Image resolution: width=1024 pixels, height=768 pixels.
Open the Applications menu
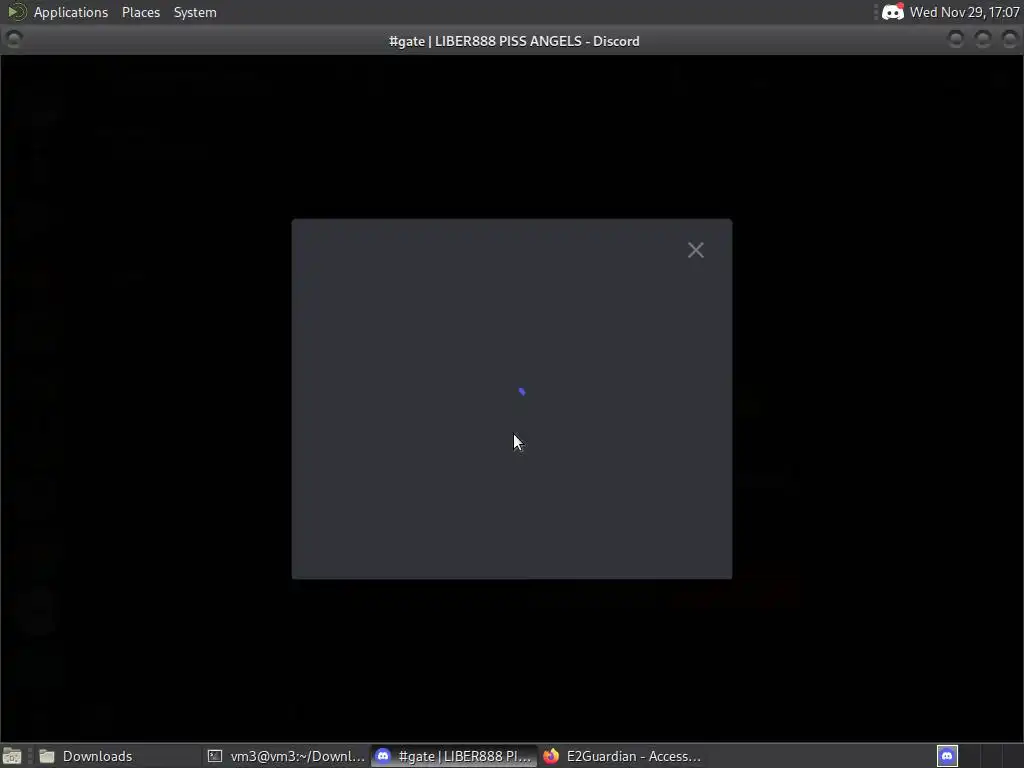click(x=71, y=12)
